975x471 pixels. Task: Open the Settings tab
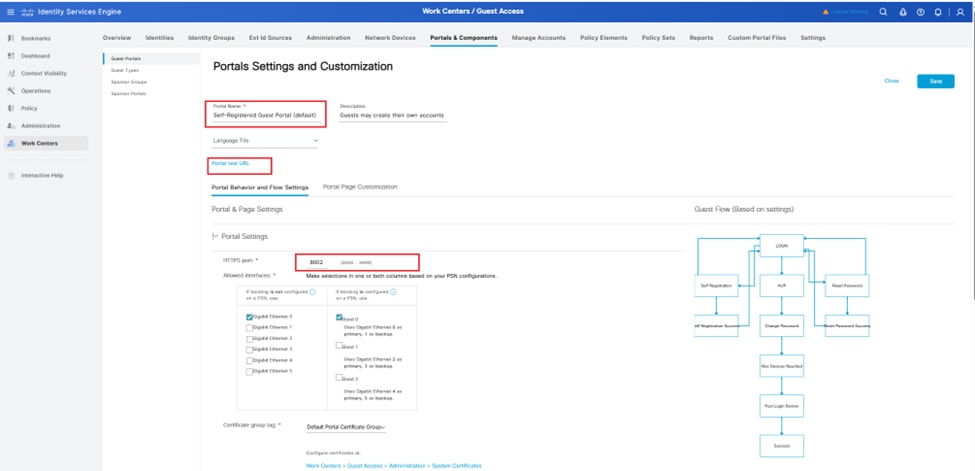(813, 38)
